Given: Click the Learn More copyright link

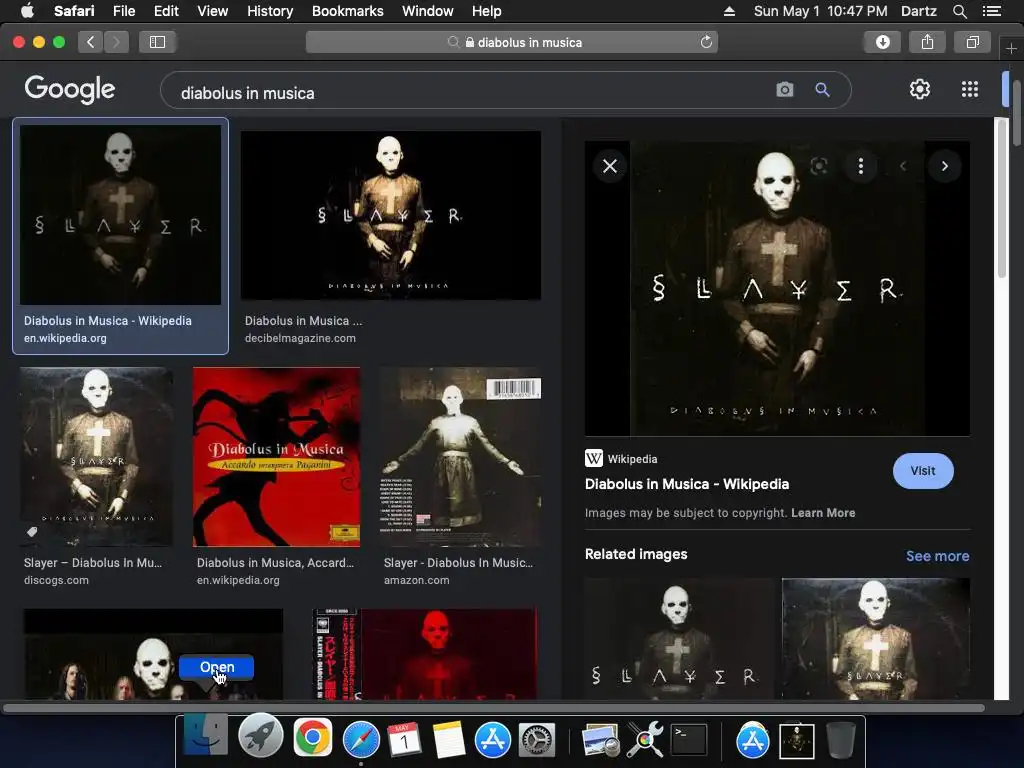Looking at the screenshot, I should click(x=823, y=513).
